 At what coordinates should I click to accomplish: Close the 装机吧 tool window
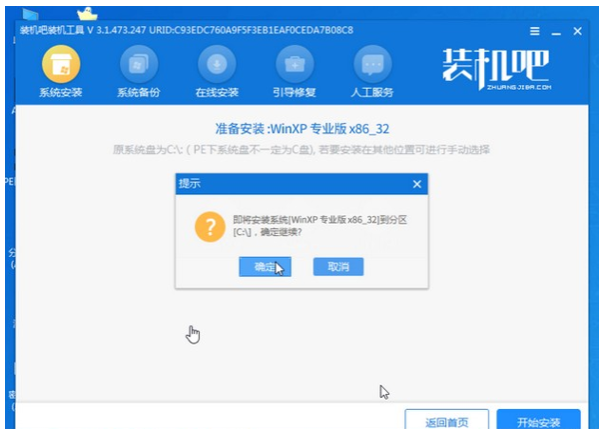point(577,31)
